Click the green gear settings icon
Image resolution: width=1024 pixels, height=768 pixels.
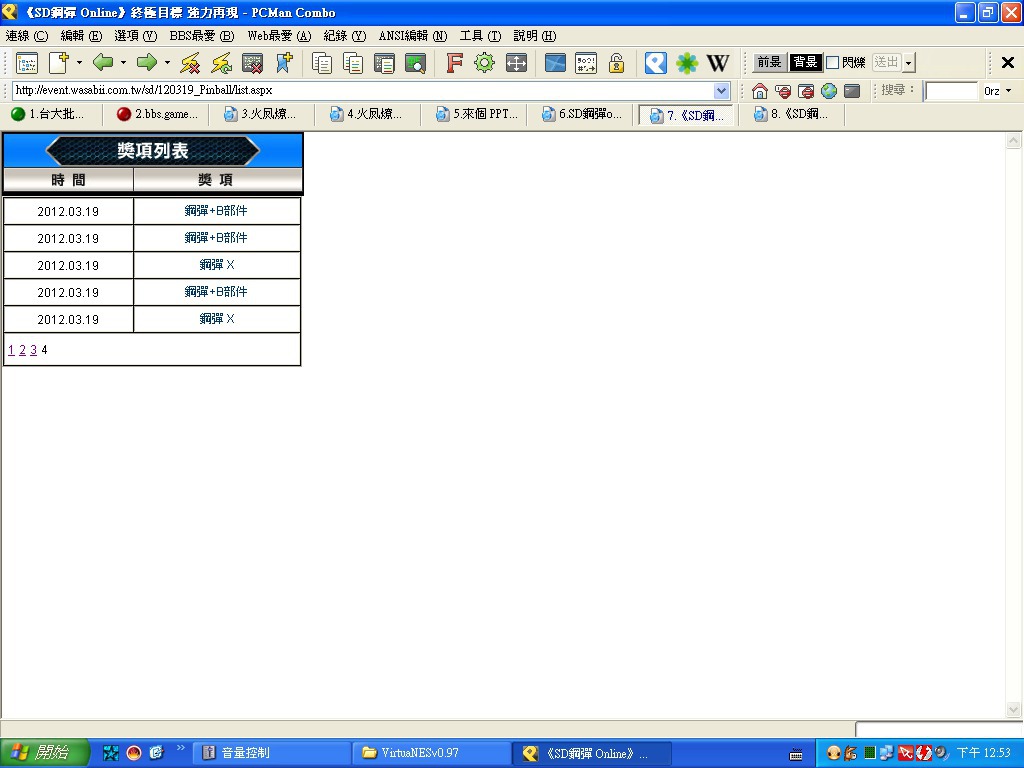point(485,63)
